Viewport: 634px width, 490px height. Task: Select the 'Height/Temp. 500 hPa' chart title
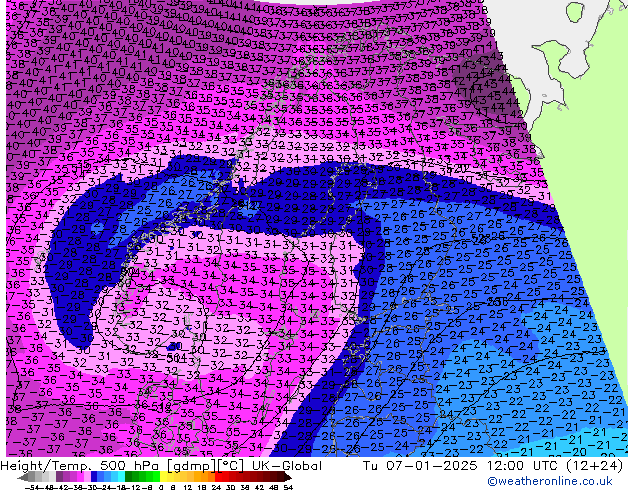pos(80,466)
